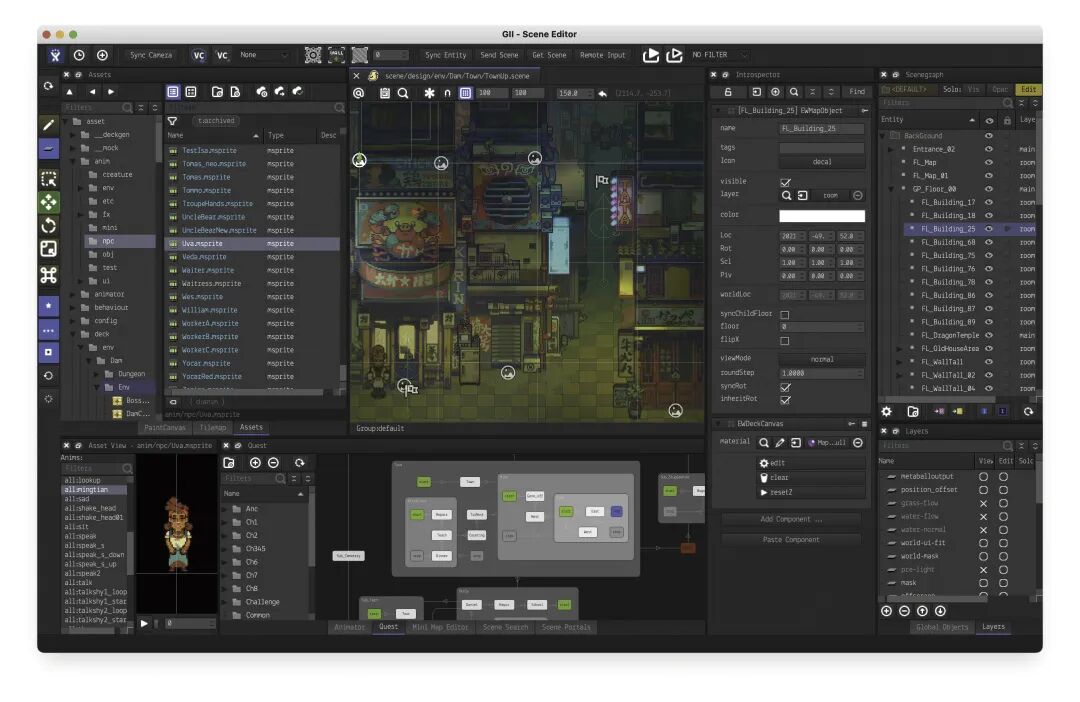Hide FL_Building_25 using its eye icon
Screen dimensions: 1080x702
click(x=988, y=229)
